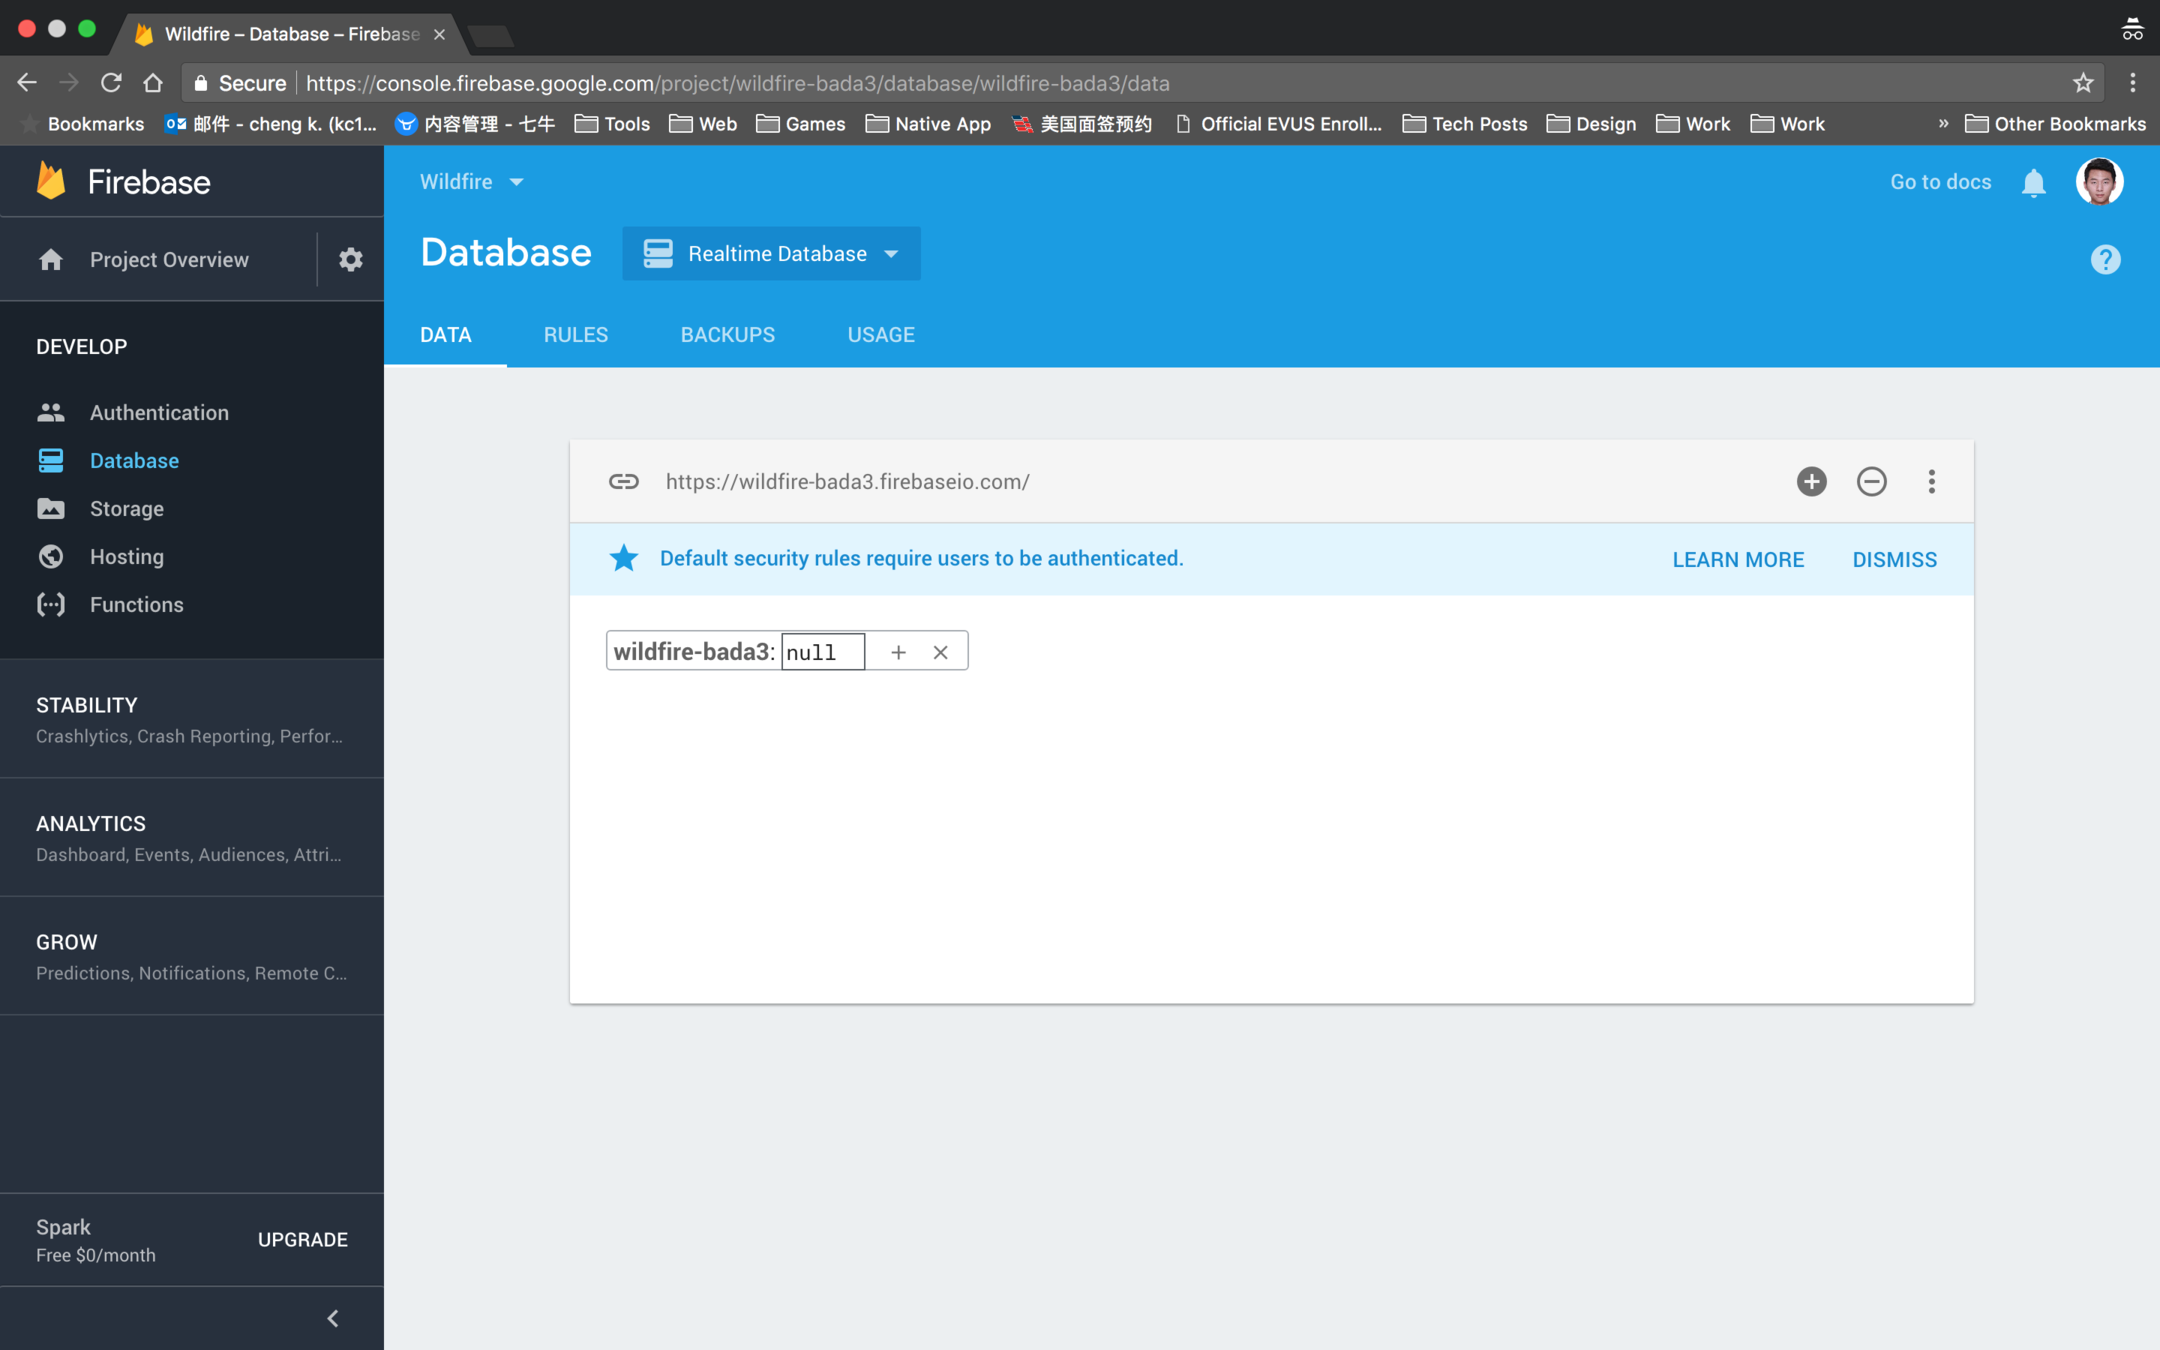Open the database three-dot overflow menu
Image resolution: width=2160 pixels, height=1350 pixels.
point(1931,481)
